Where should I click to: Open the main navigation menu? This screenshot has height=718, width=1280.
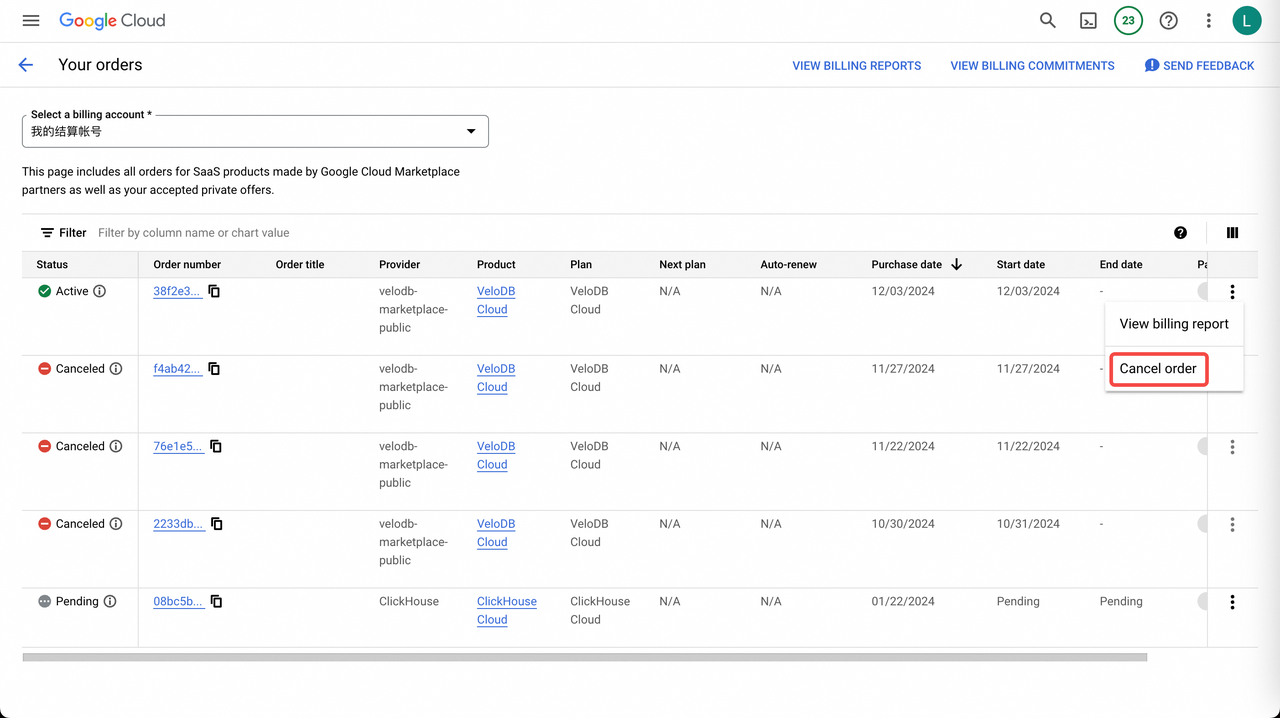tap(30, 20)
